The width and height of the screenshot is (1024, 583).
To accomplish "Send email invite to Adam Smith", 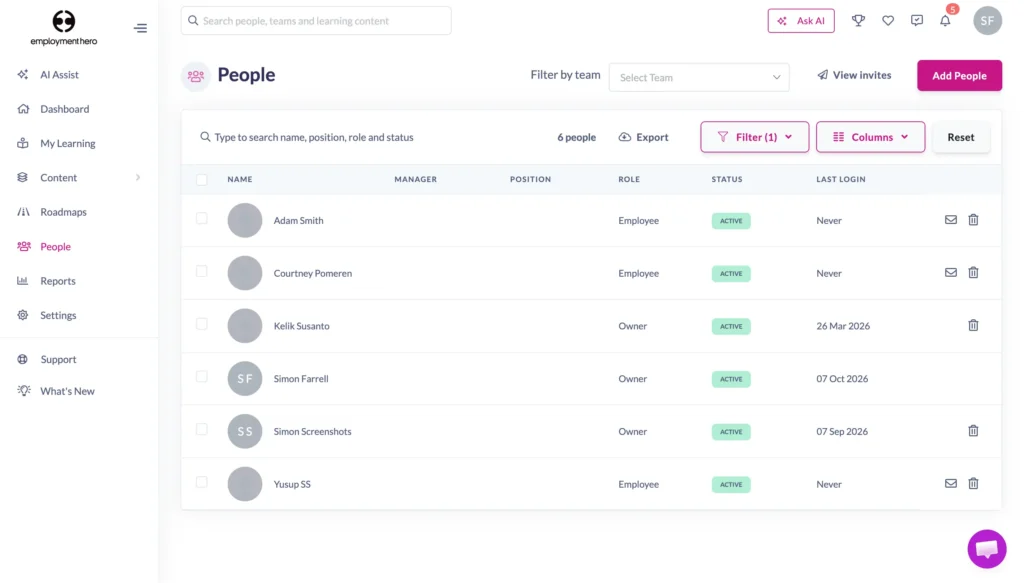I will (x=950, y=220).
